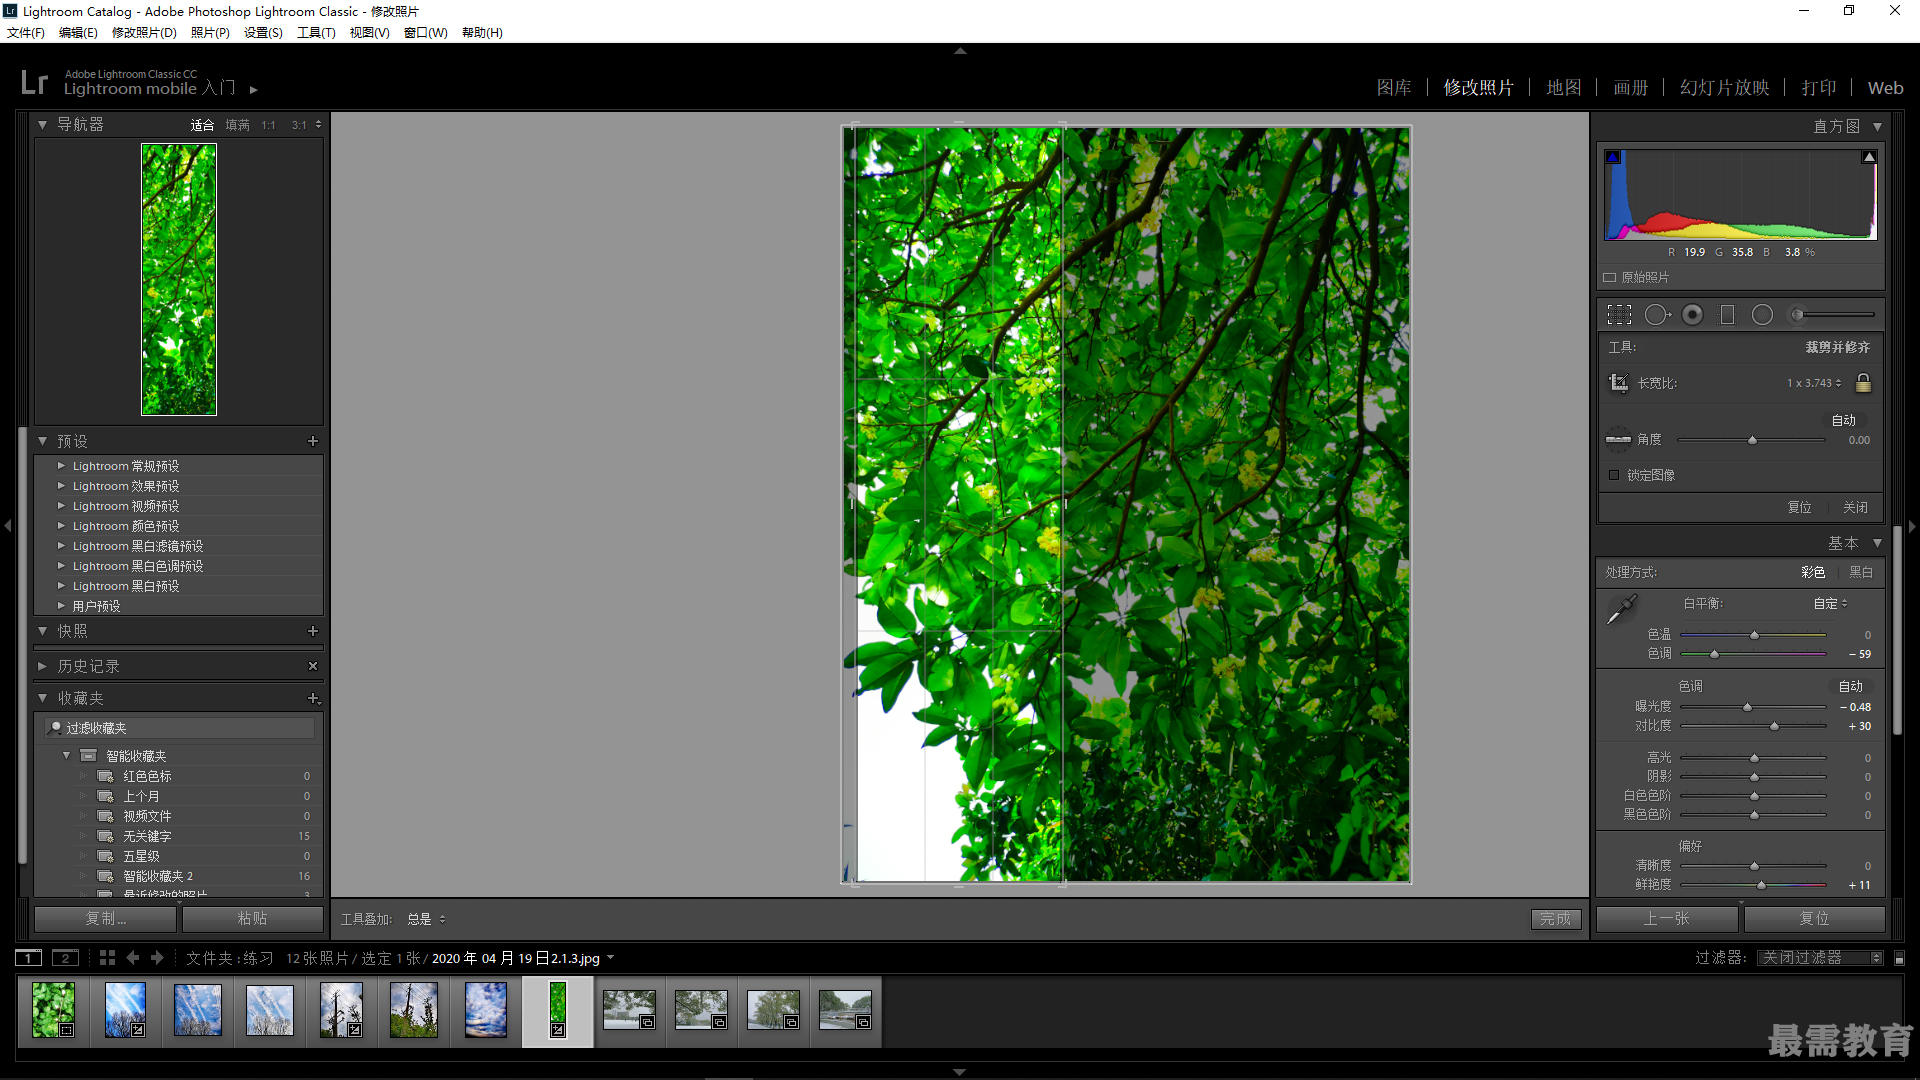Collapse the right panel group arrow
The image size is (1920, 1080).
tap(1912, 526)
